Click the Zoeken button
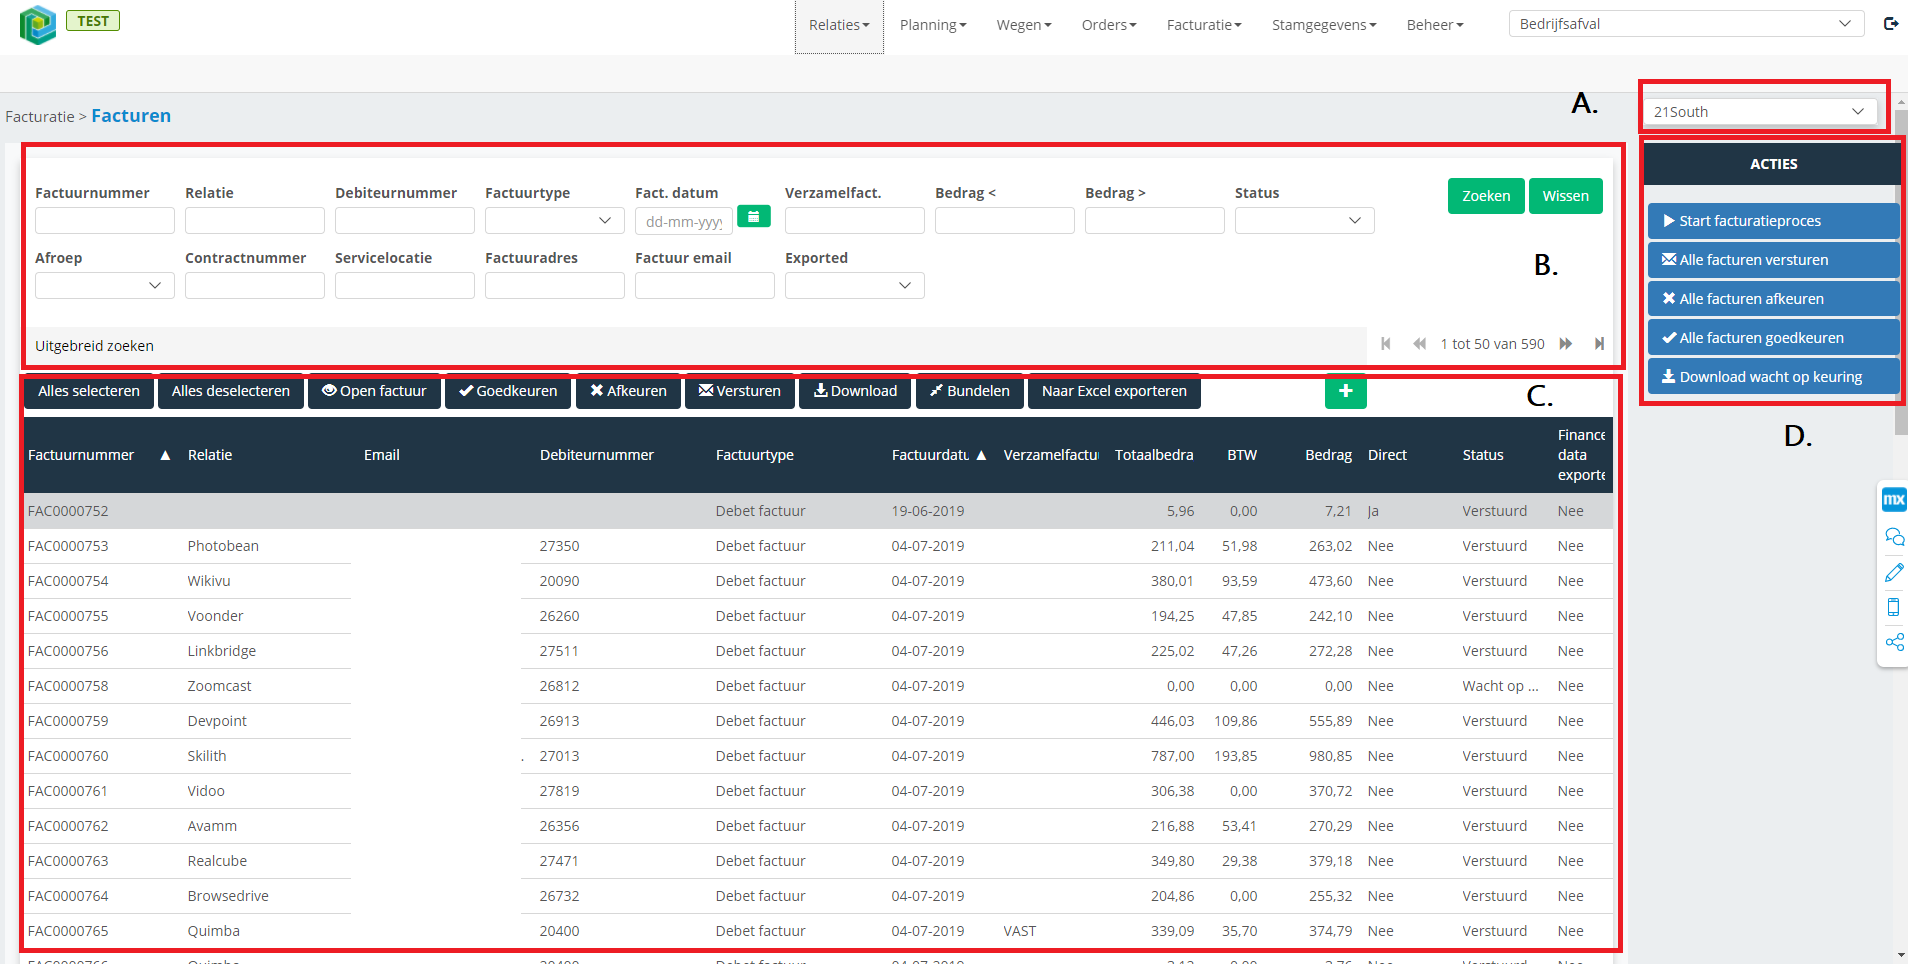 point(1486,196)
